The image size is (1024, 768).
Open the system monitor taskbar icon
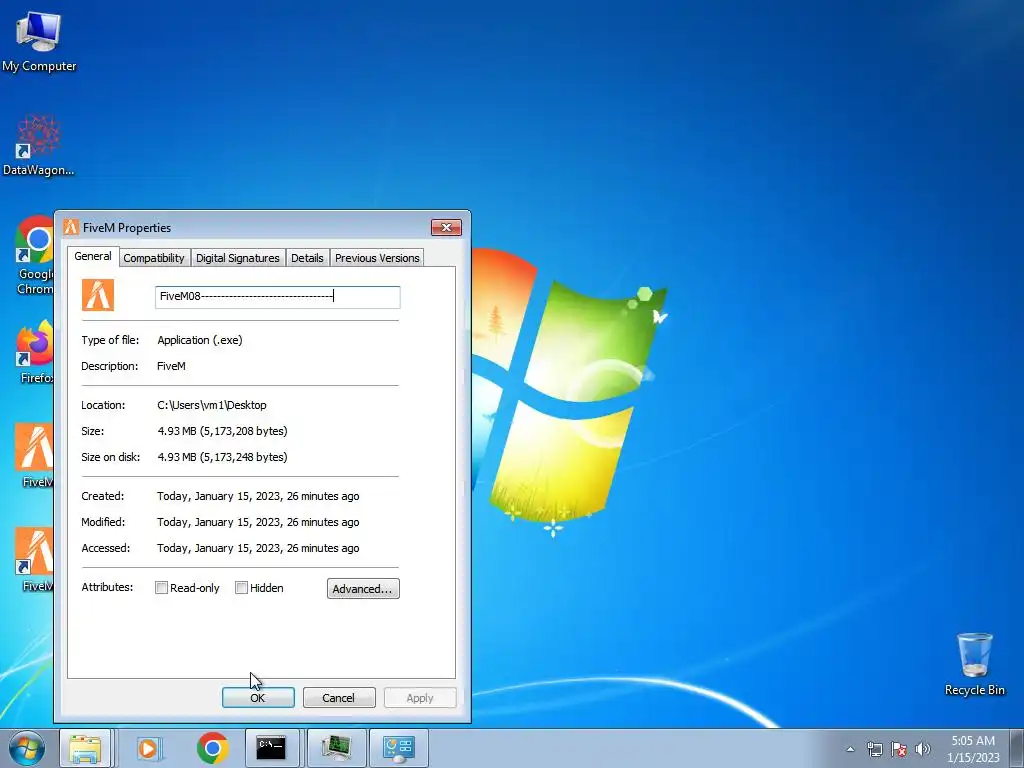click(x=336, y=748)
